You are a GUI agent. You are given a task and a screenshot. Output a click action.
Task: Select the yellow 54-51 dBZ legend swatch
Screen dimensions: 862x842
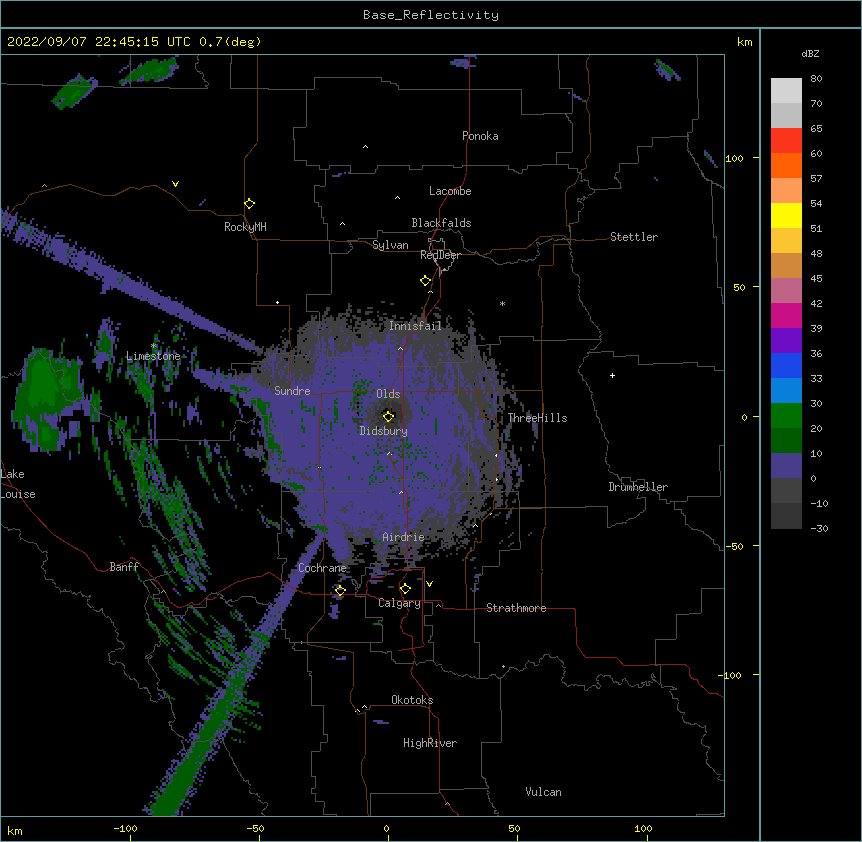(x=786, y=215)
